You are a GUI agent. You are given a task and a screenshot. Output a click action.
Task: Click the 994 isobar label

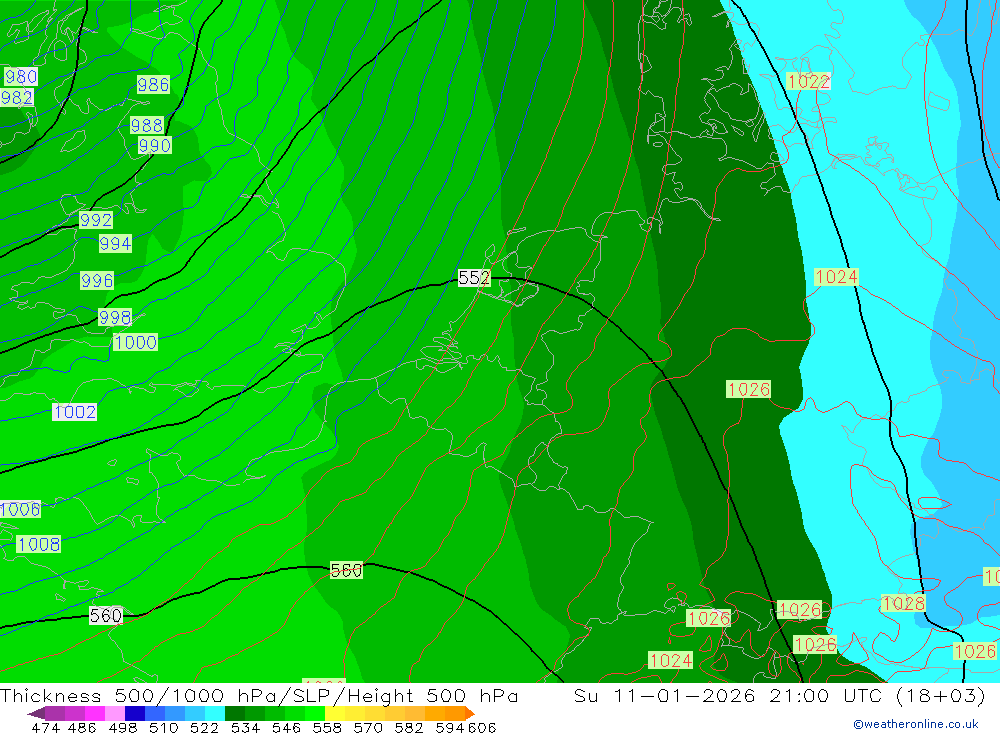[x=115, y=244]
